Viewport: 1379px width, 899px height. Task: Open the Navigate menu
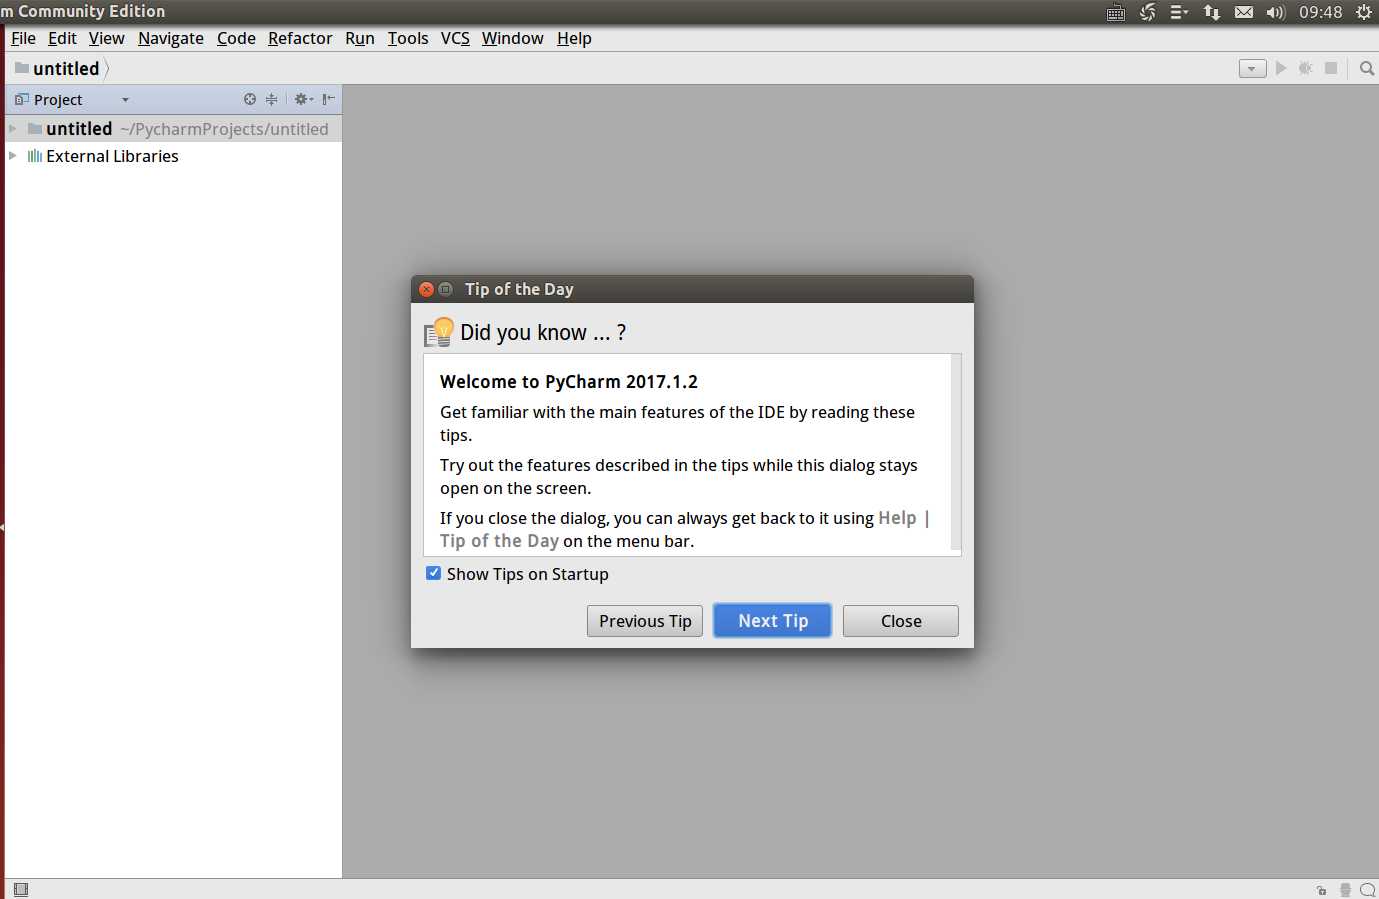(171, 38)
